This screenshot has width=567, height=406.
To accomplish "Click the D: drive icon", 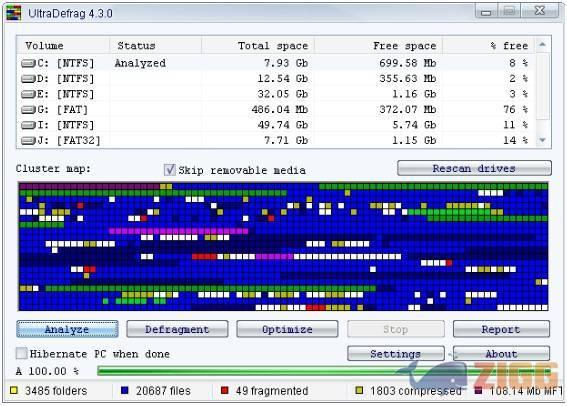I will click(28, 79).
